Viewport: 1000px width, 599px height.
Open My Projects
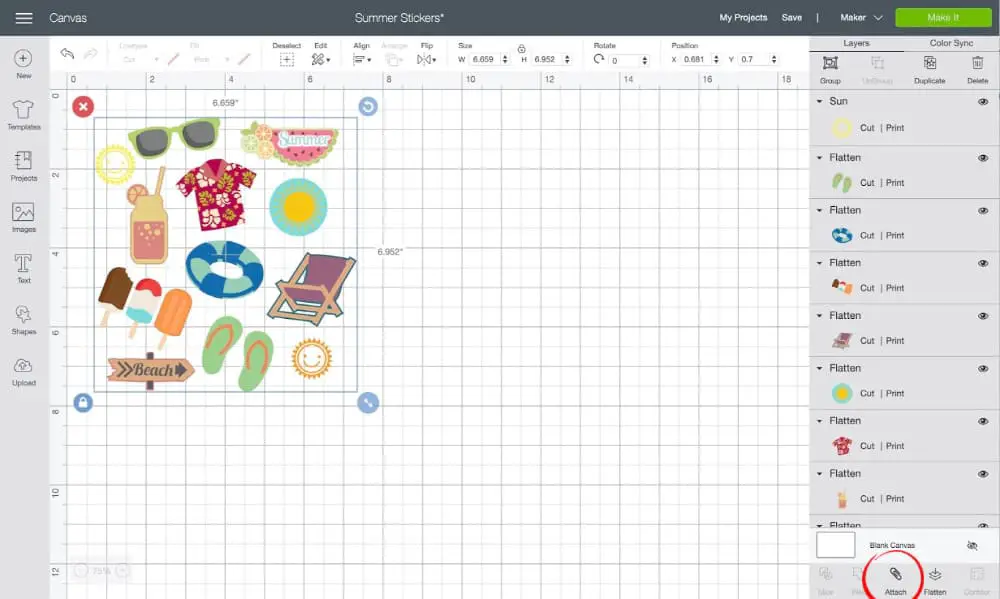pos(743,18)
